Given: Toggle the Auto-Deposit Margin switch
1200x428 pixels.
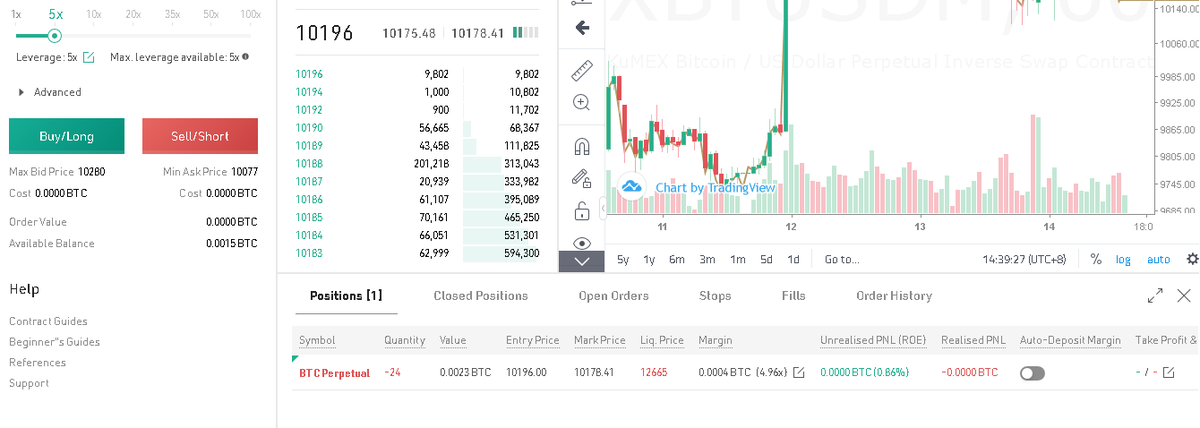Looking at the screenshot, I should (1032, 373).
